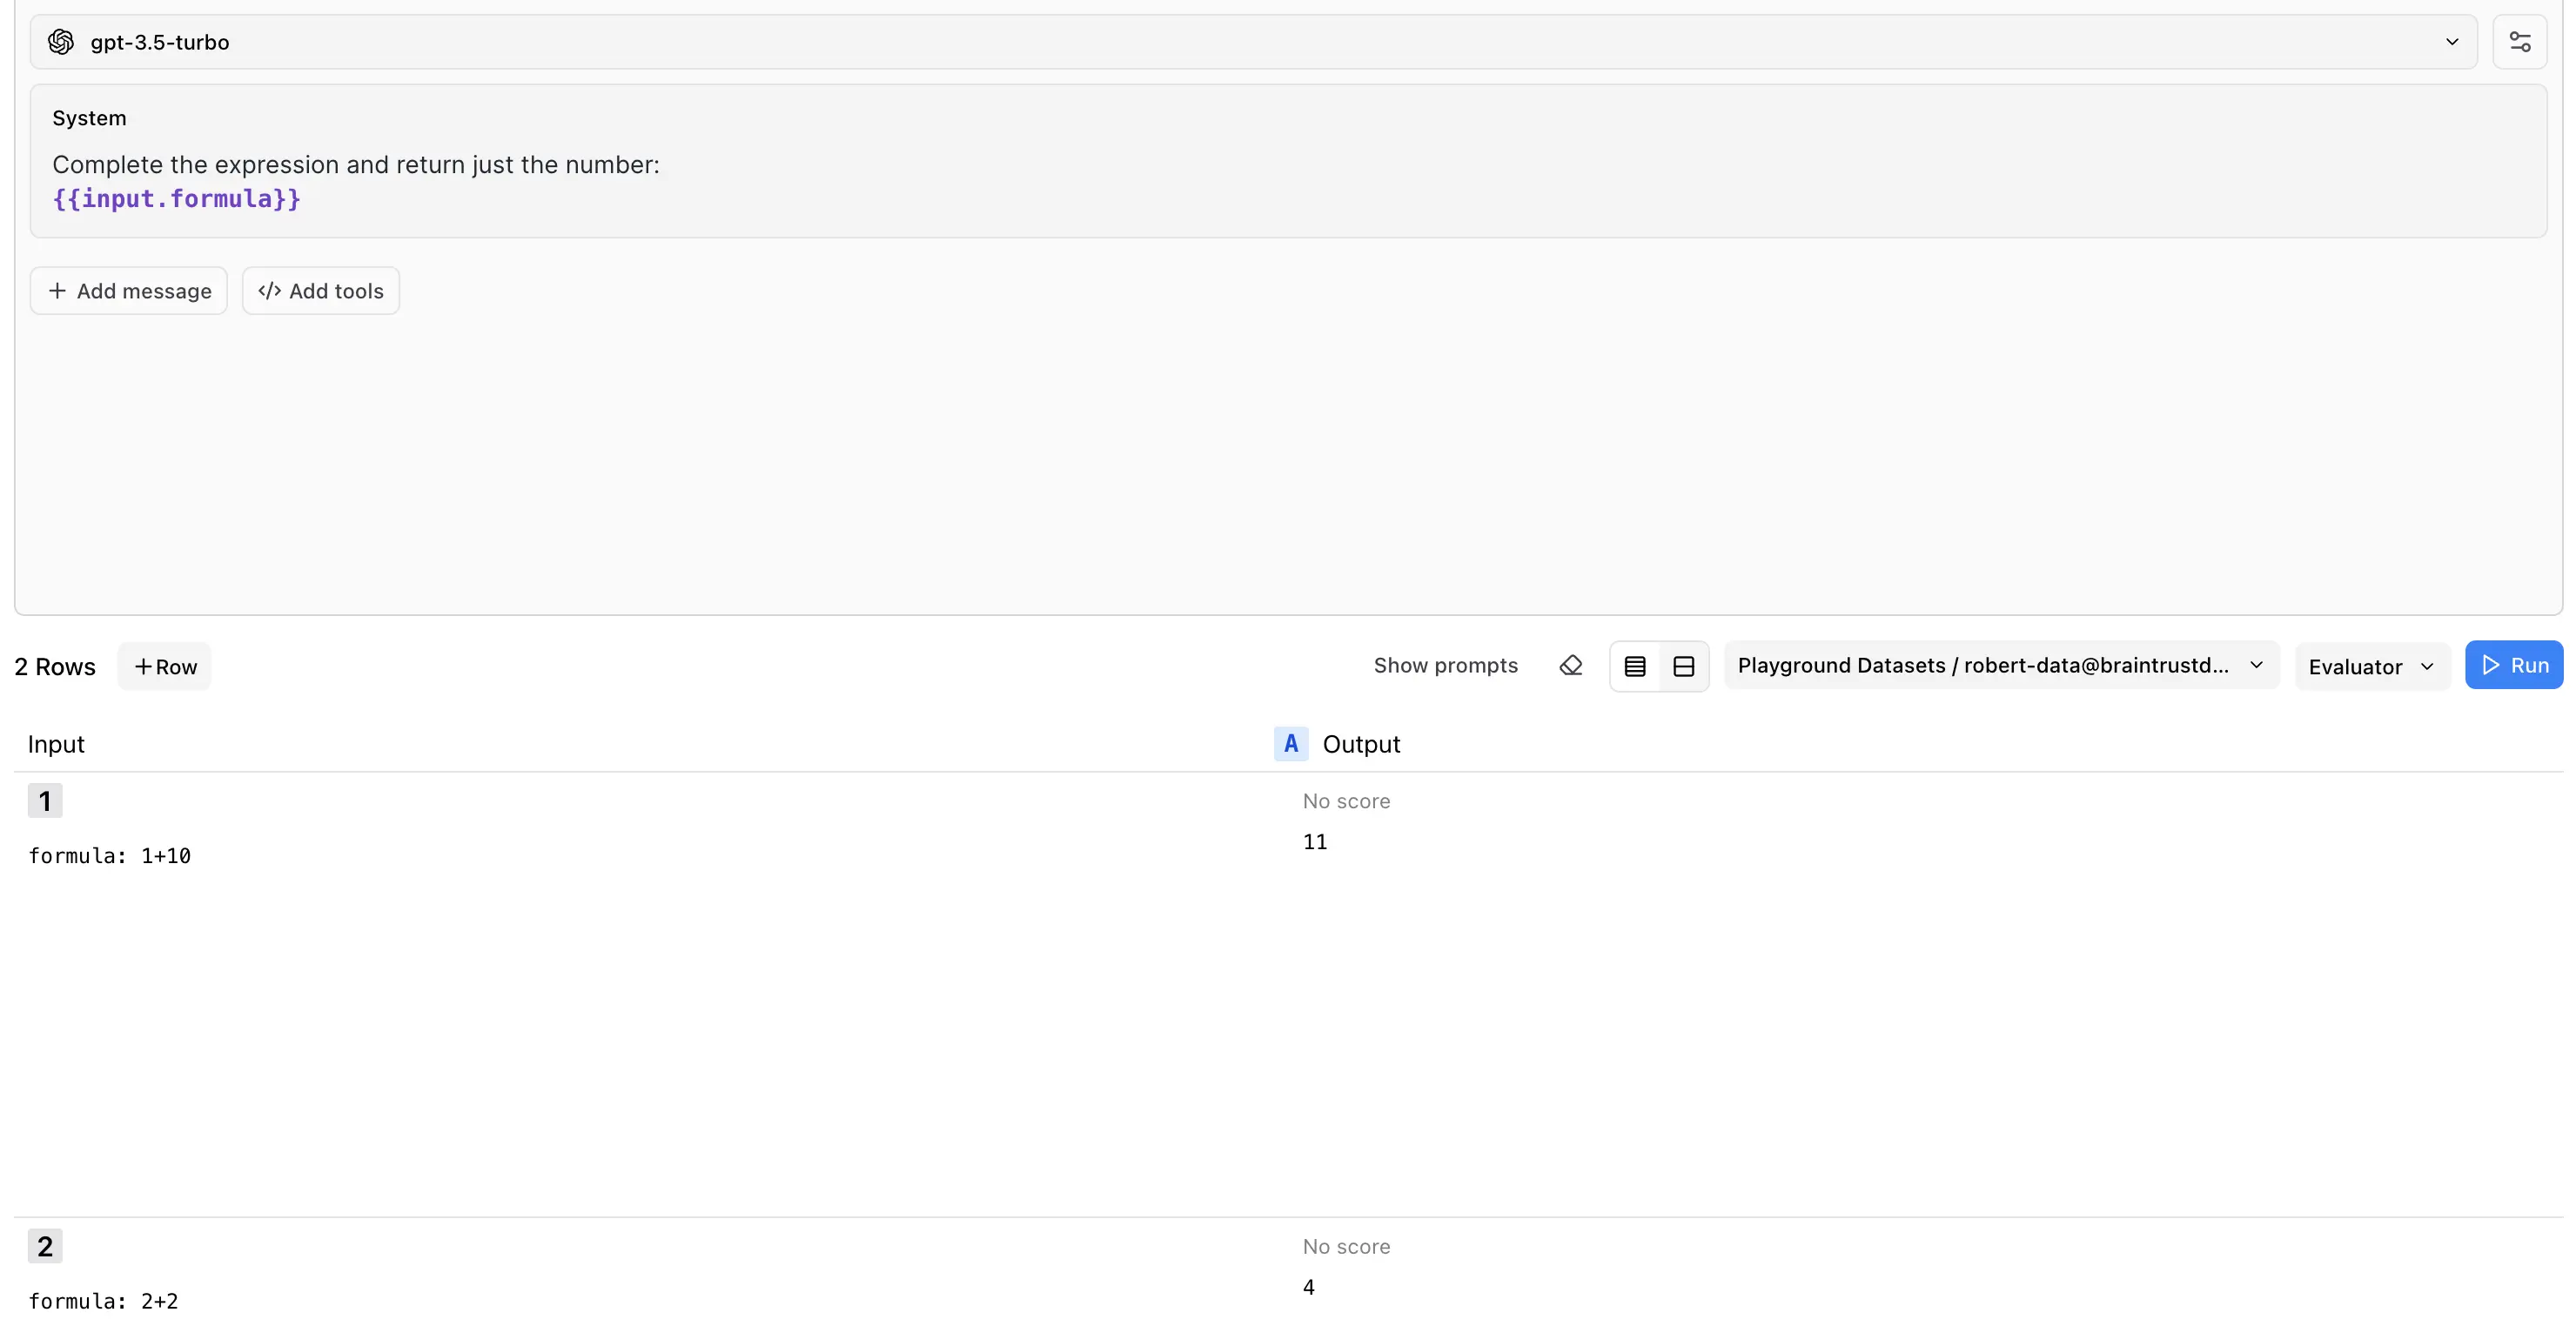2576x1326 pixels.
Task: Click the code brackets icon on Add tools
Action: click(269, 290)
